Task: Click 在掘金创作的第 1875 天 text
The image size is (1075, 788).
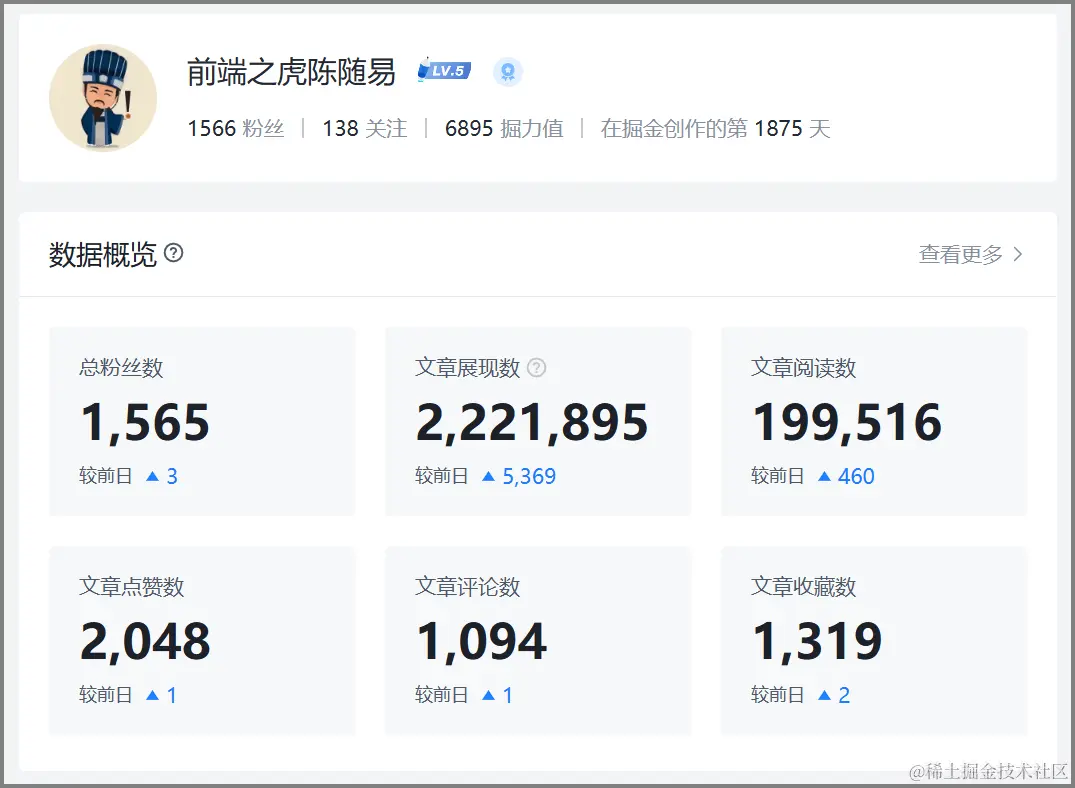Action: pos(716,128)
